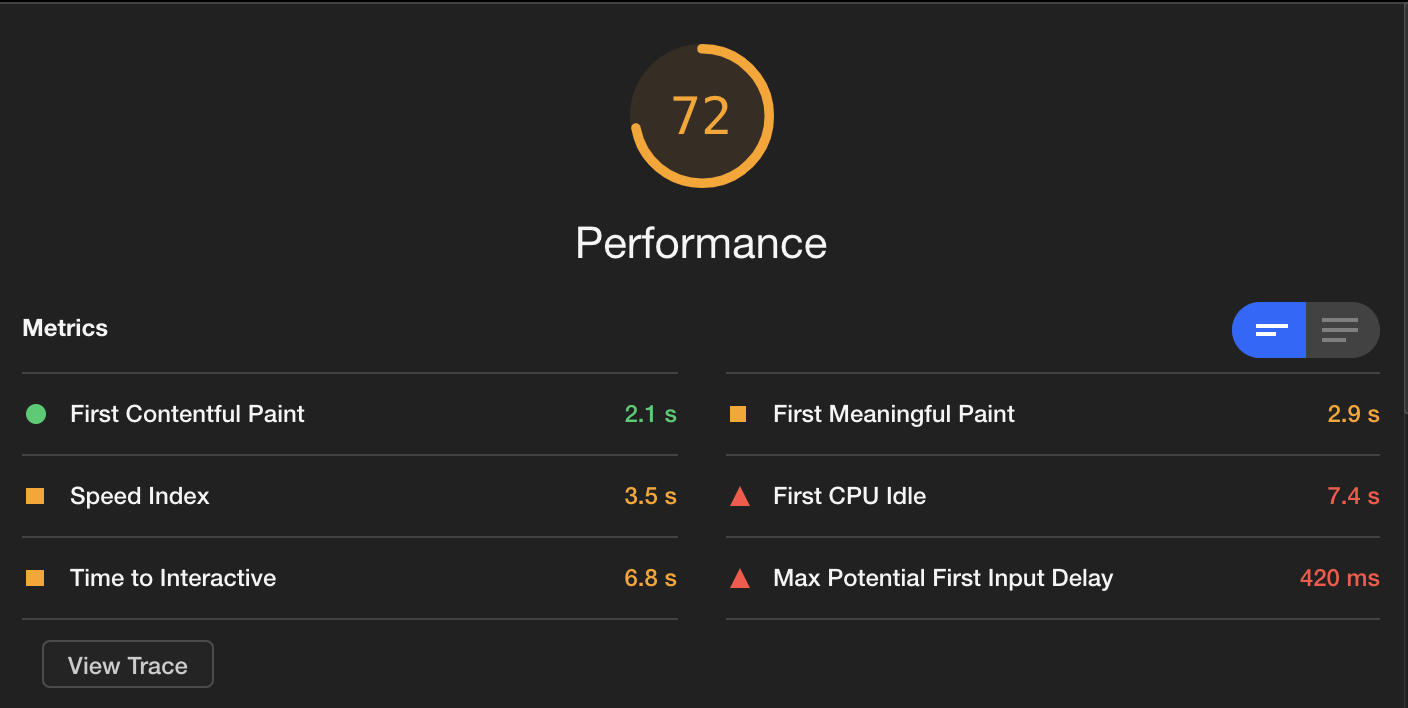The width and height of the screenshot is (1408, 708).
Task: Select the Time to Interactive label
Action: [173, 578]
